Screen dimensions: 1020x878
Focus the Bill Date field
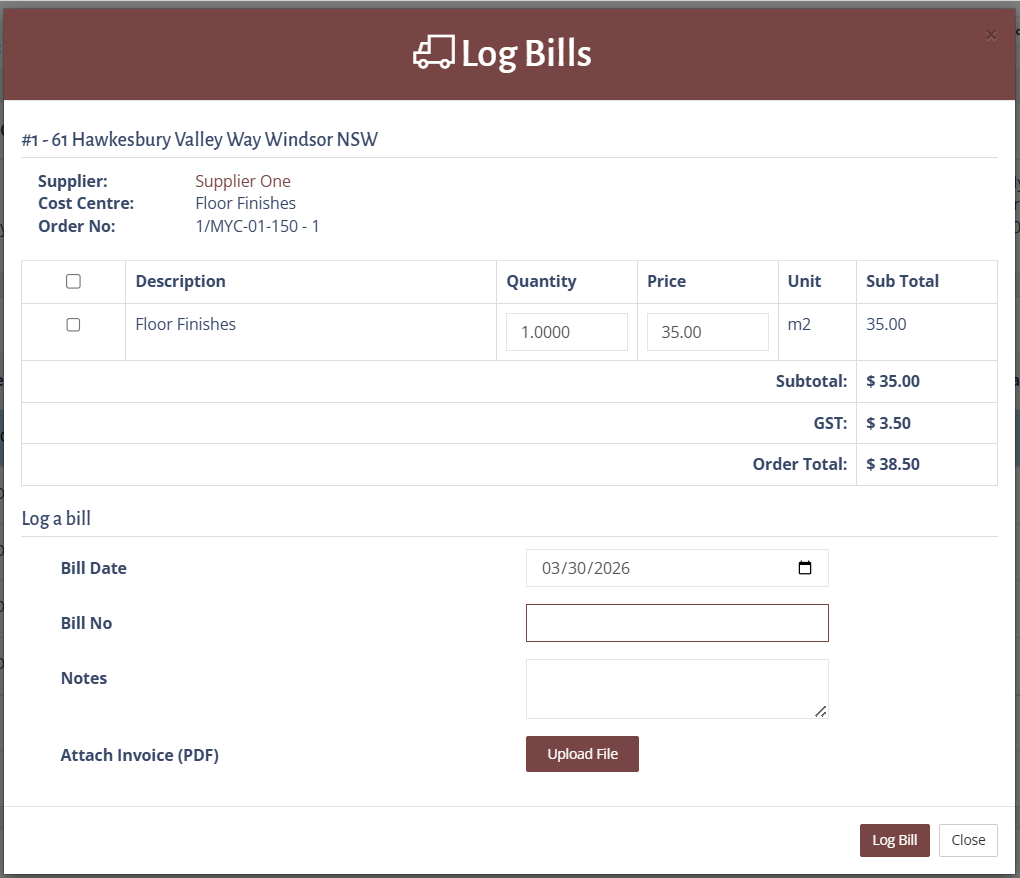650,568
